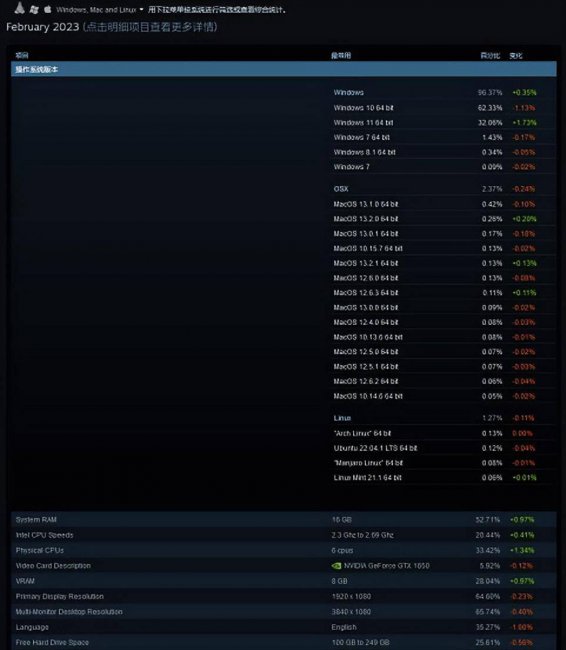The image size is (566, 650).
Task: Click the Apple logo icon at top
Action: click(x=48, y=9)
